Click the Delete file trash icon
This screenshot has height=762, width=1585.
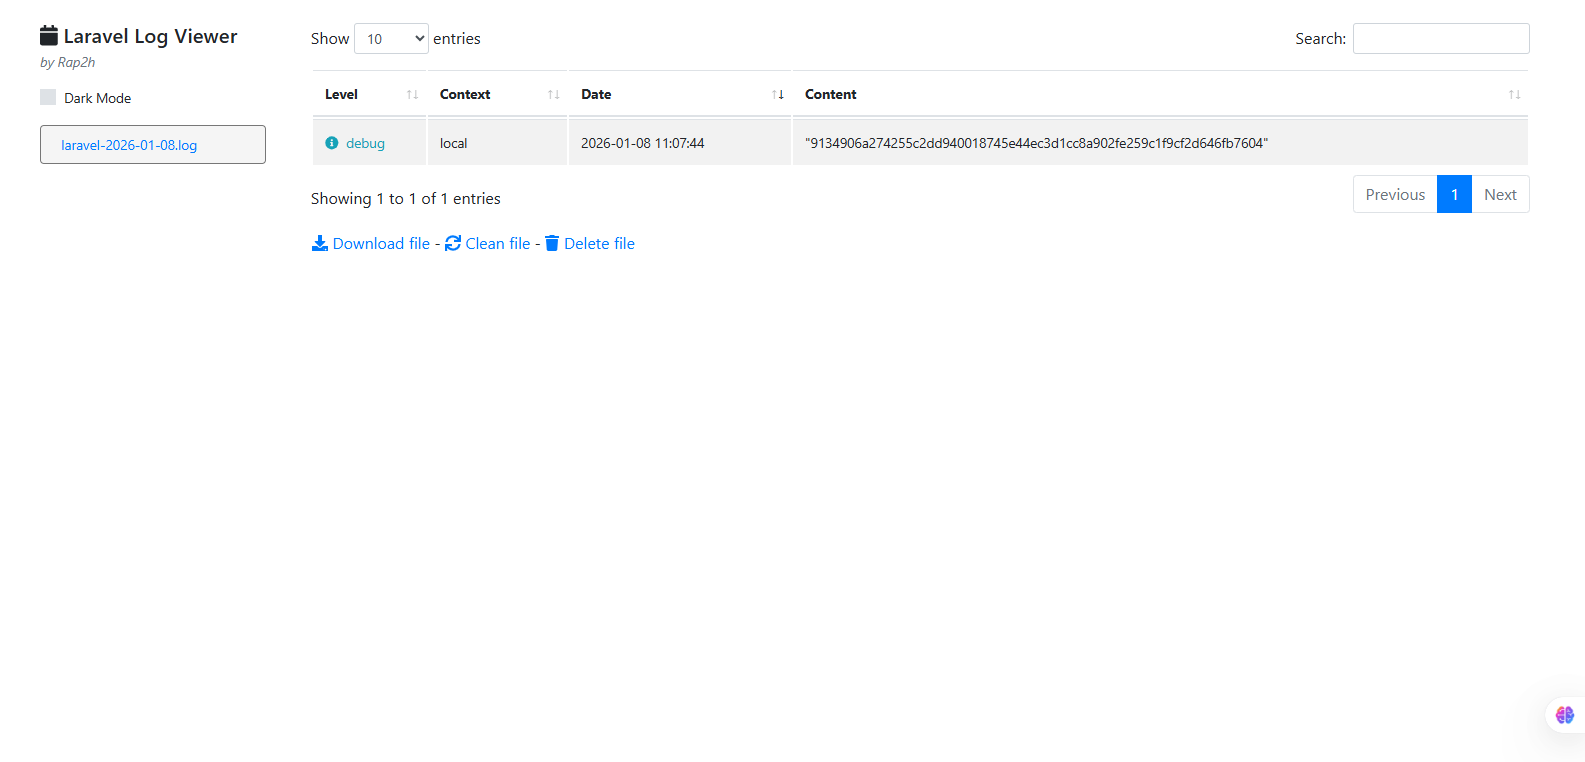(552, 243)
